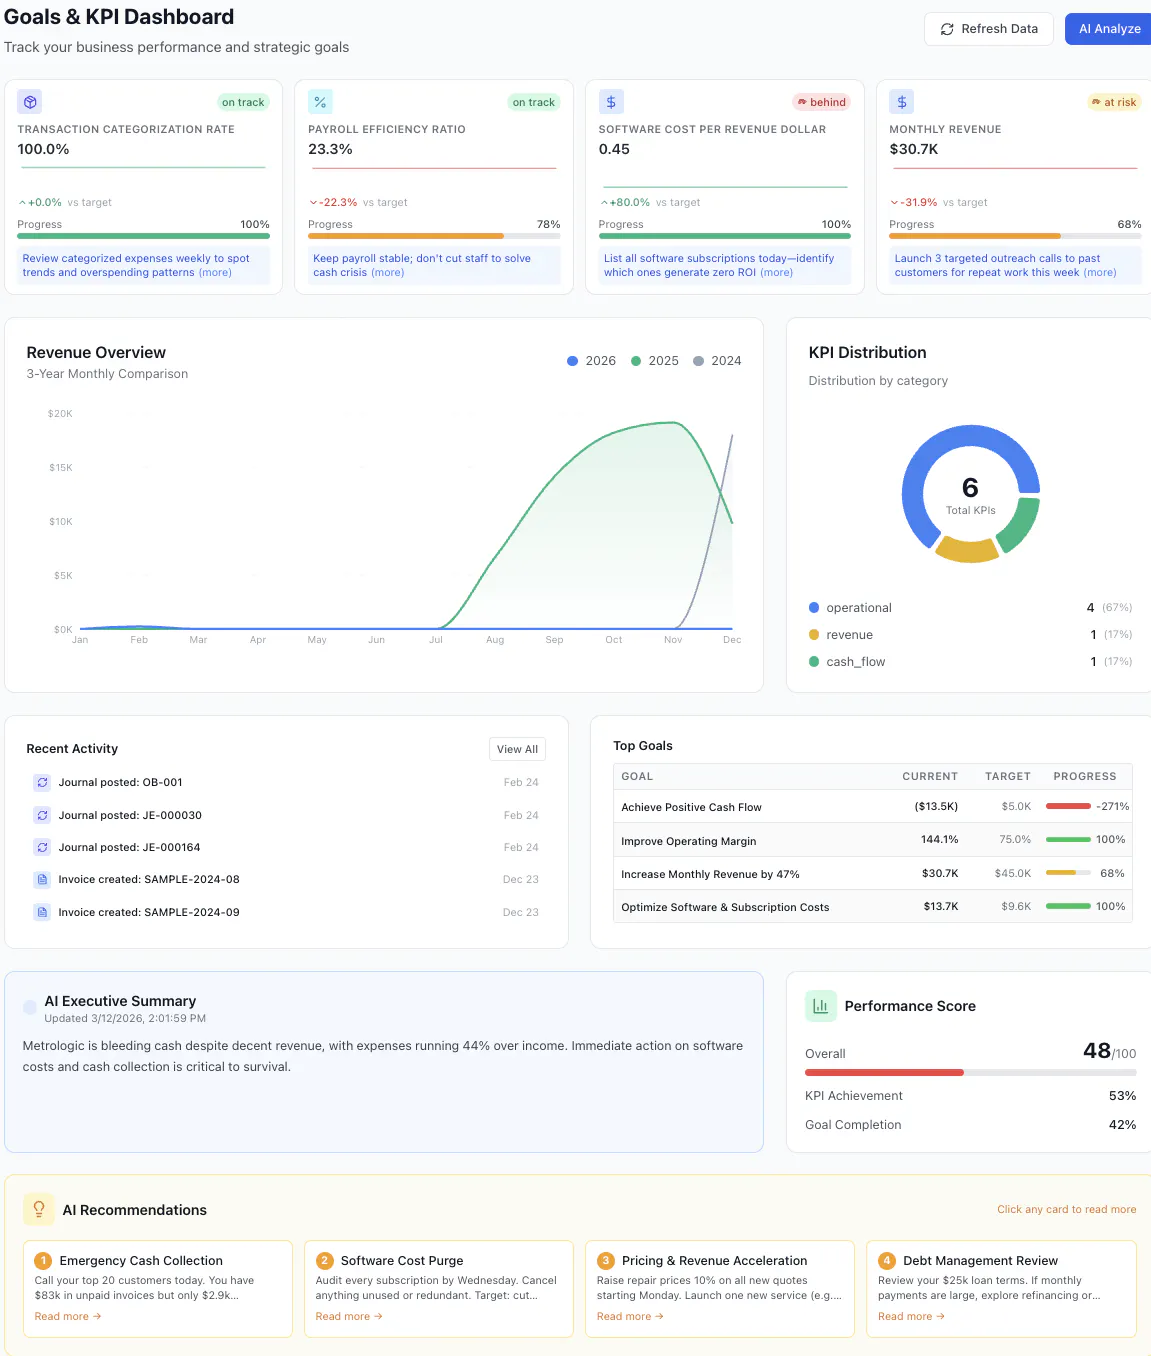Screen dimensions: 1151x1356
Task: Click the sync icon beside Journal JE-000030
Action: [x=42, y=815]
